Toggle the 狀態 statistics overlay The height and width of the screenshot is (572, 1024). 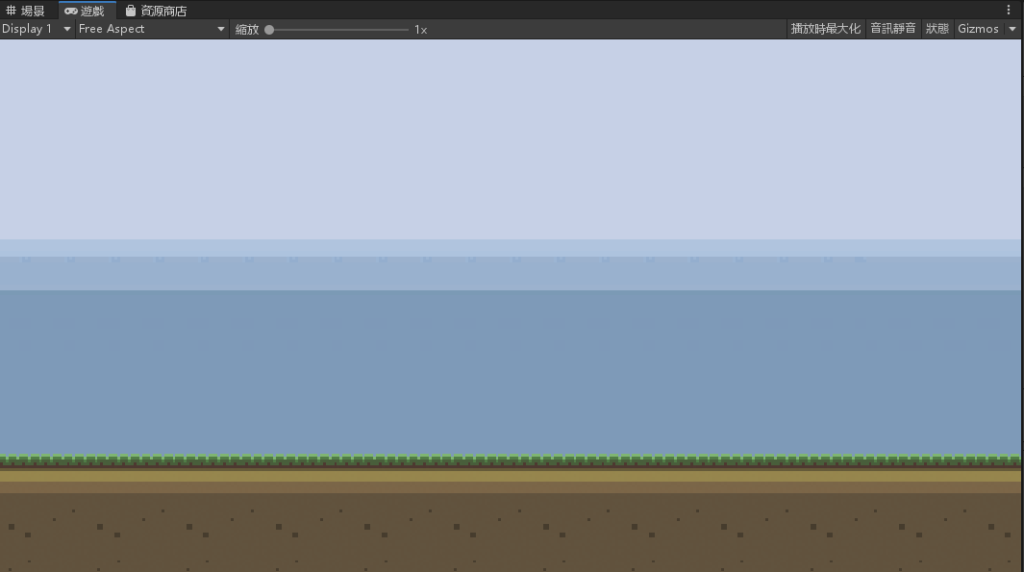937,29
